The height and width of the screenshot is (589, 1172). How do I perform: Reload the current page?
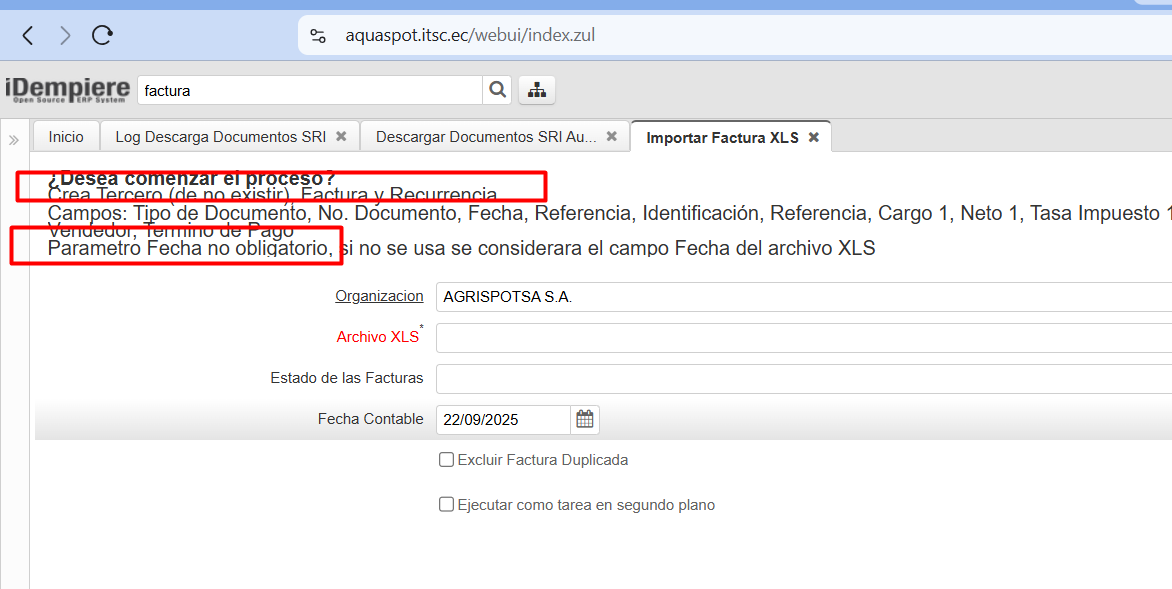102,36
